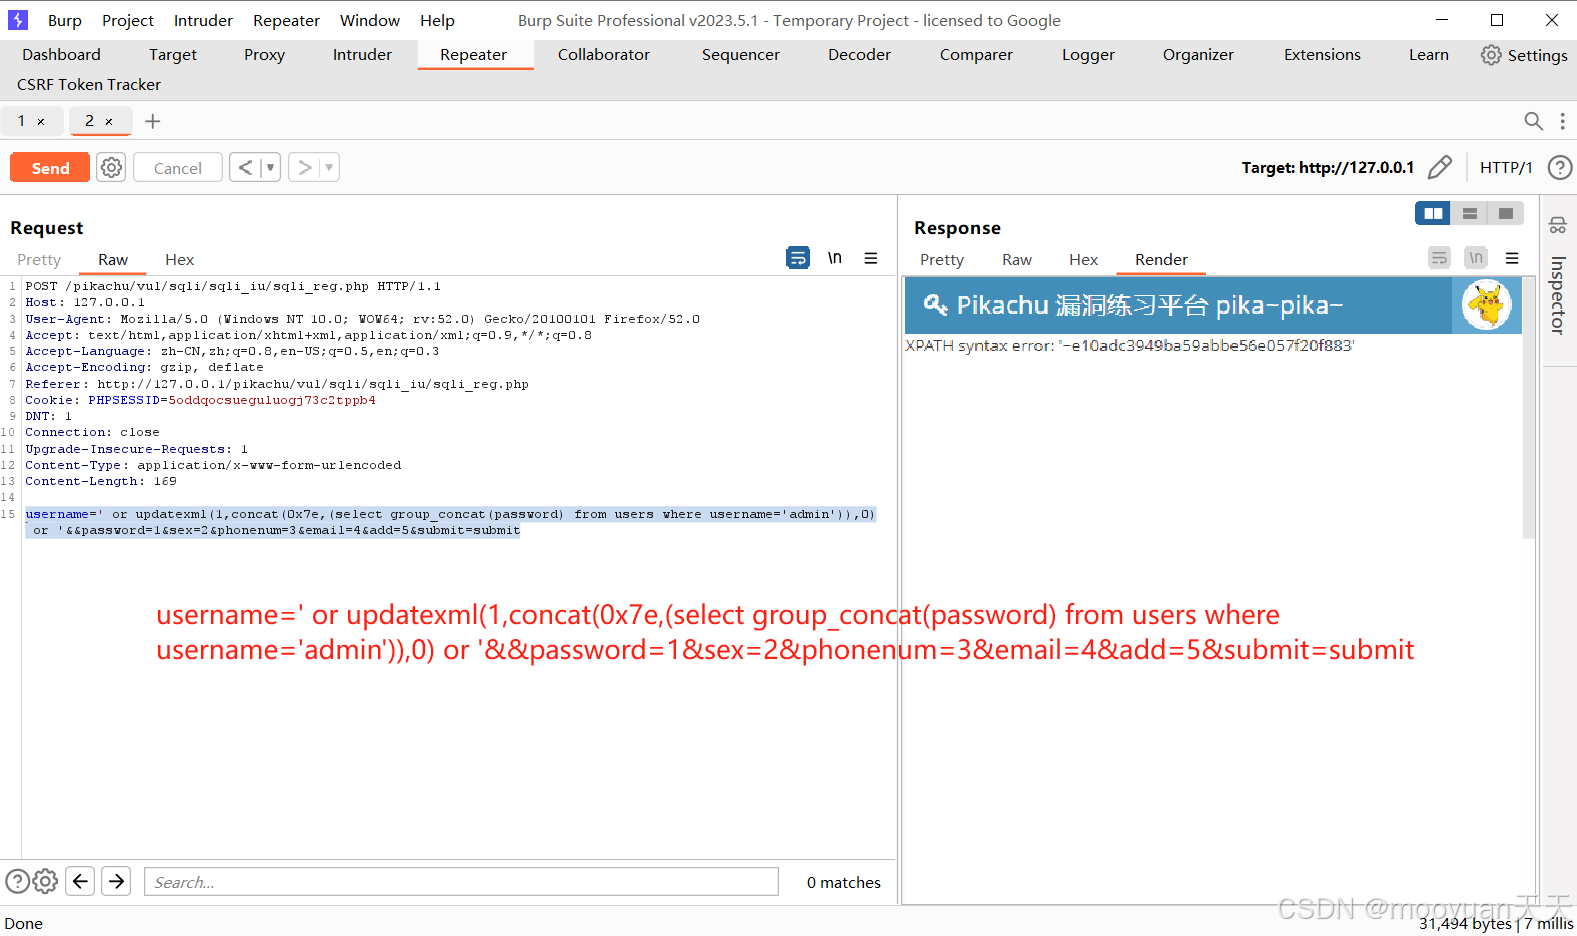
Task: Open the Extensions tab
Action: click(x=1322, y=55)
